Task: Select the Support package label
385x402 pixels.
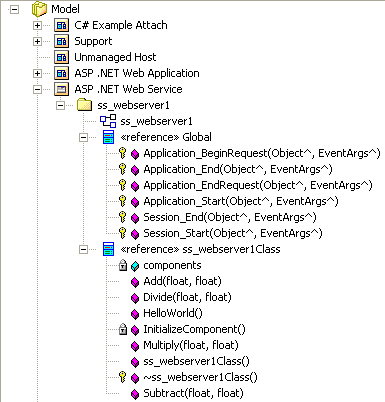Action: [93, 42]
